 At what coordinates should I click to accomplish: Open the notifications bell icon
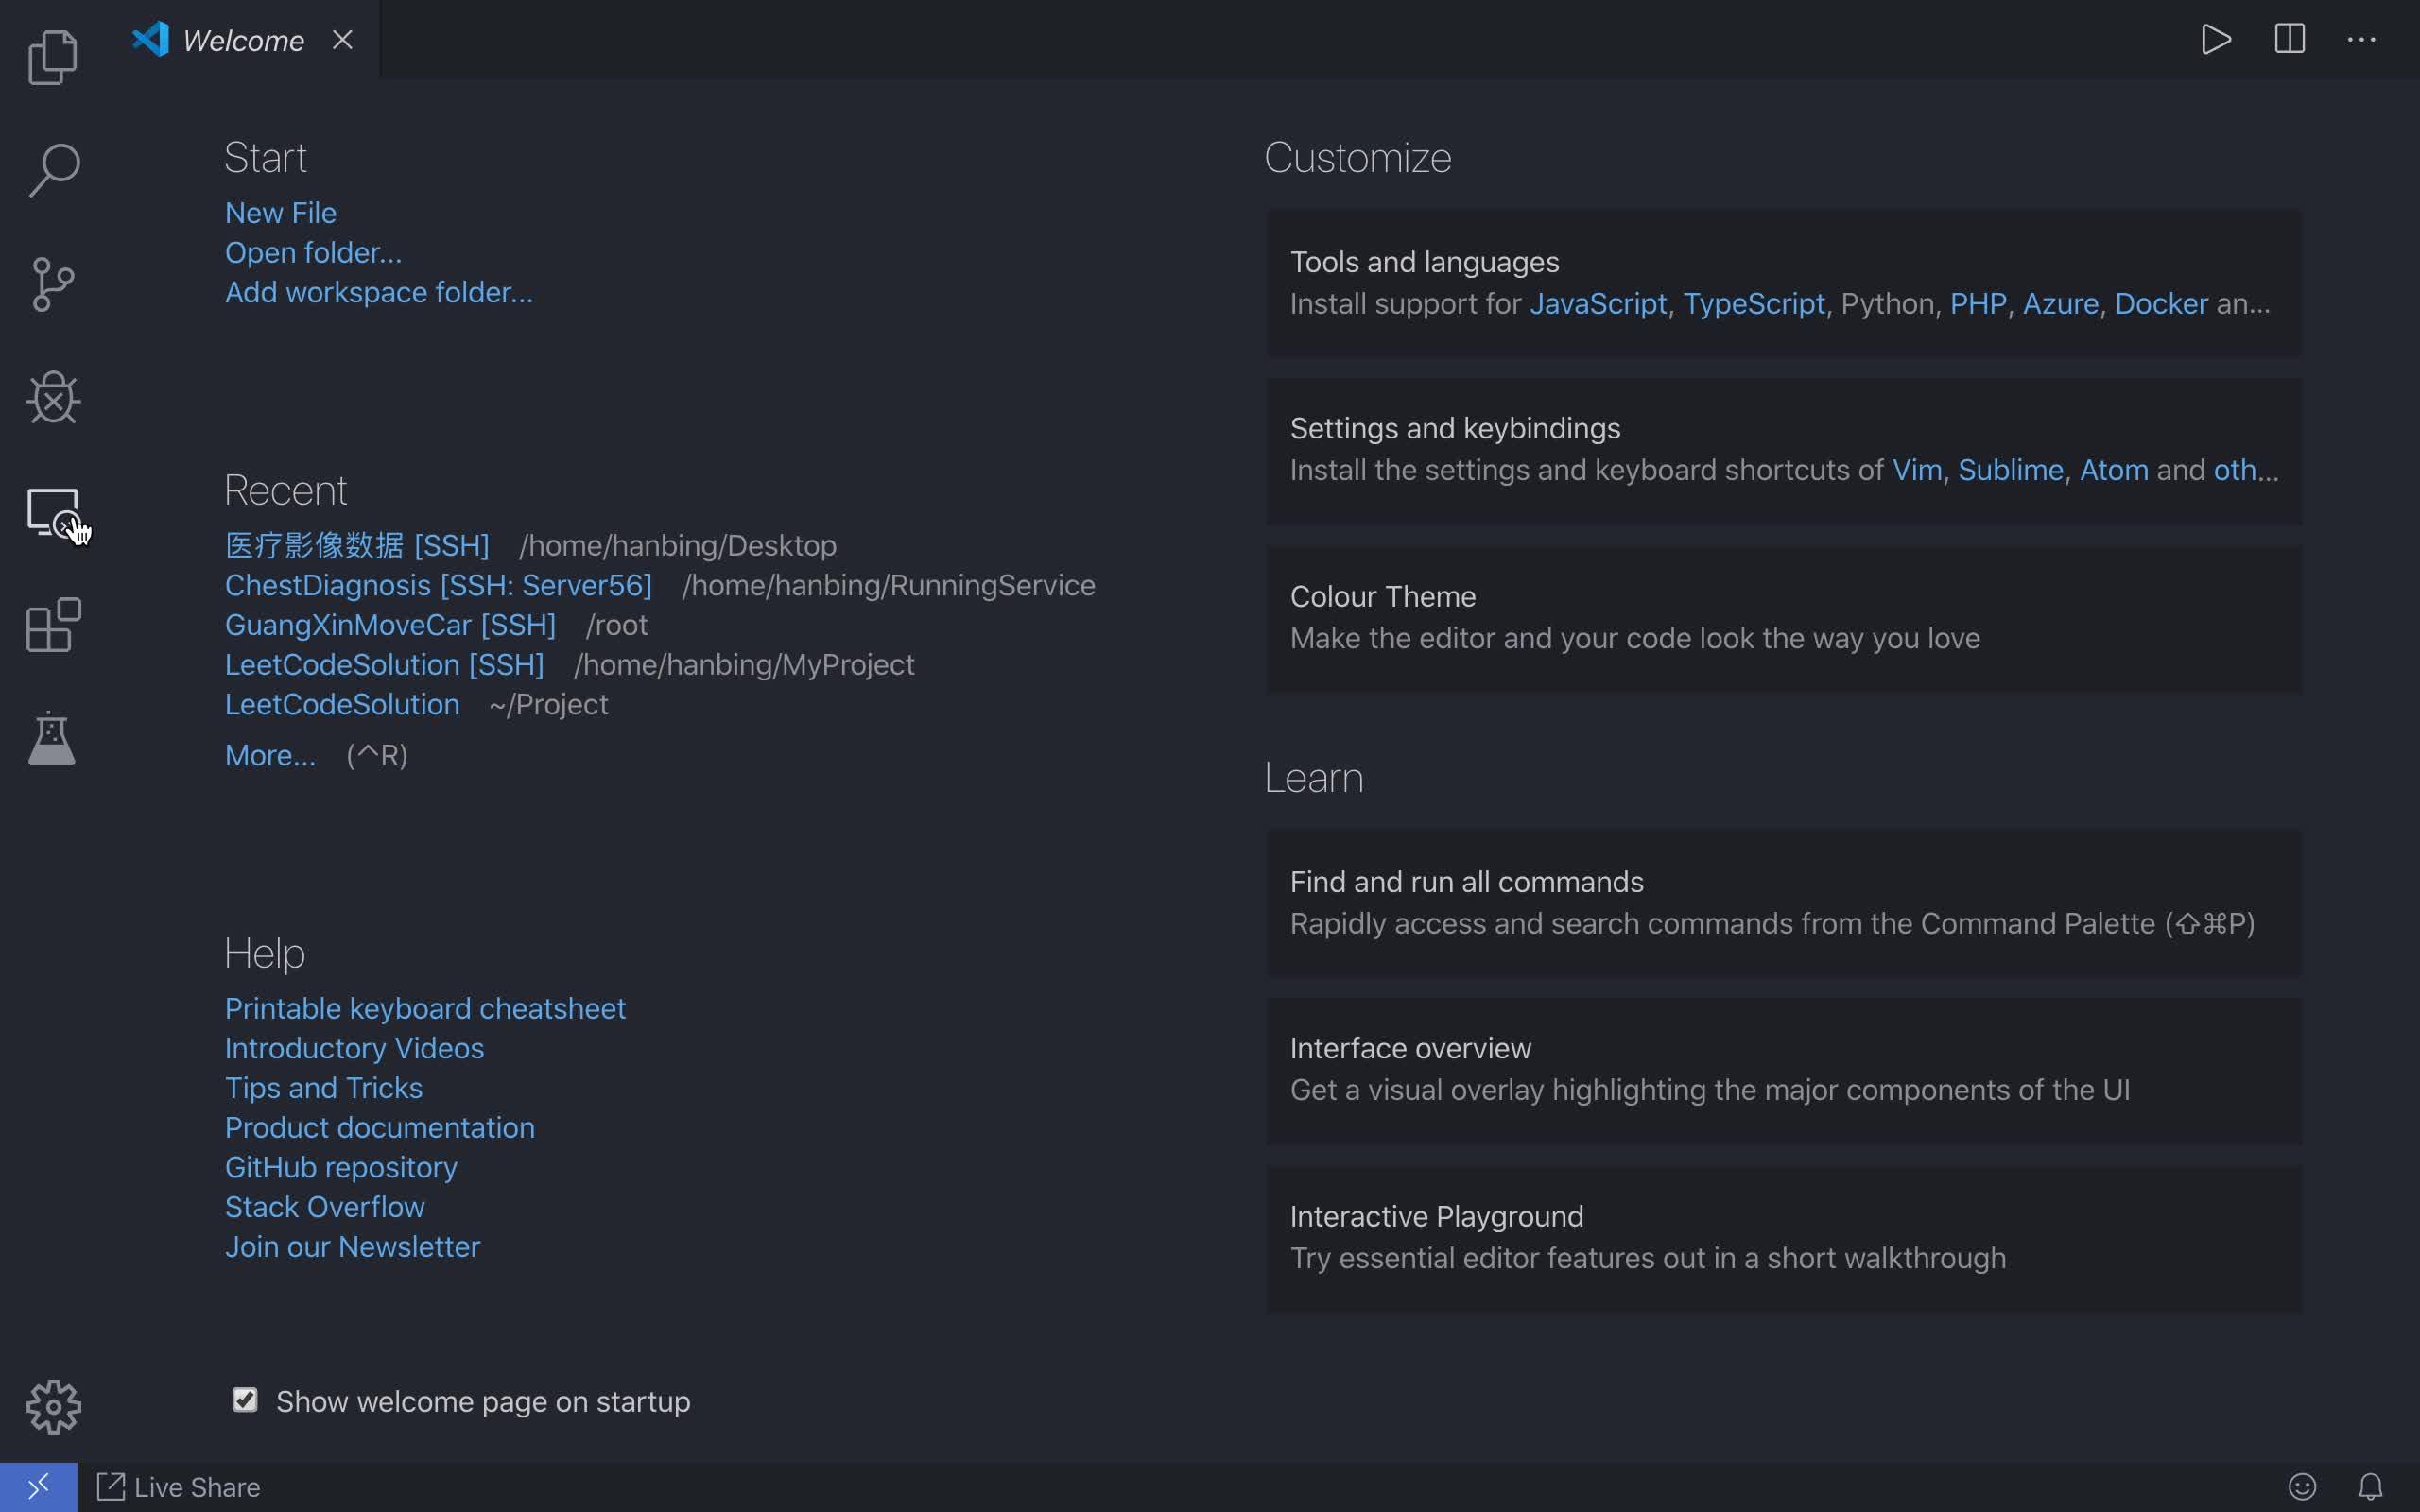[2371, 1487]
